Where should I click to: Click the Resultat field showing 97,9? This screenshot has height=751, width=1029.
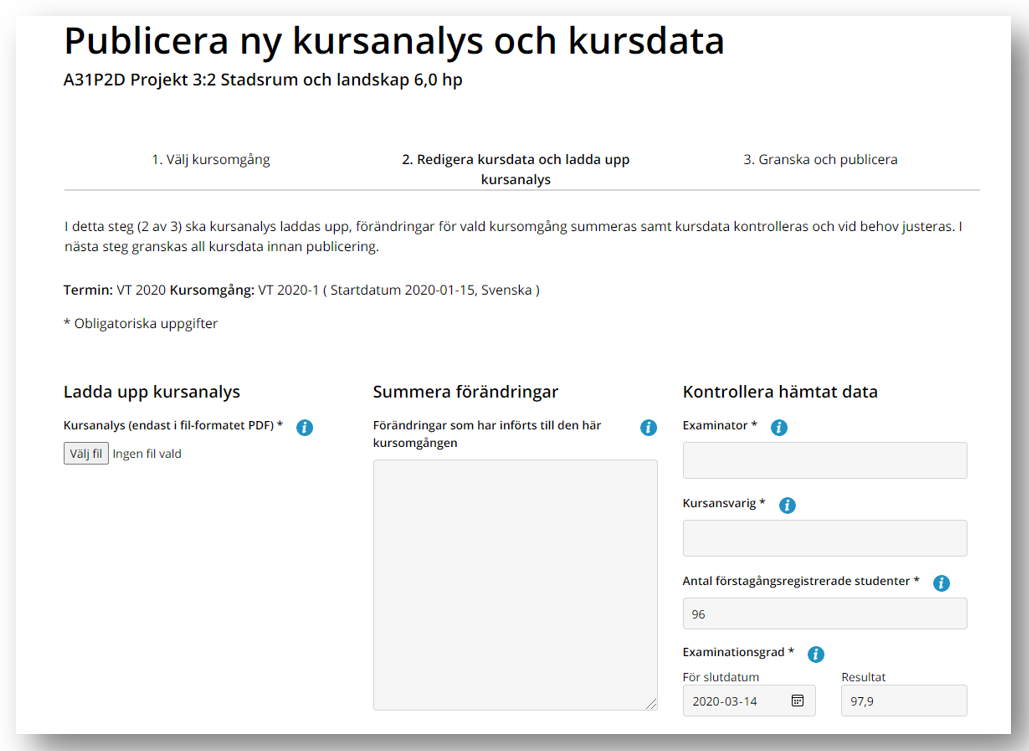pyautogui.click(x=904, y=701)
